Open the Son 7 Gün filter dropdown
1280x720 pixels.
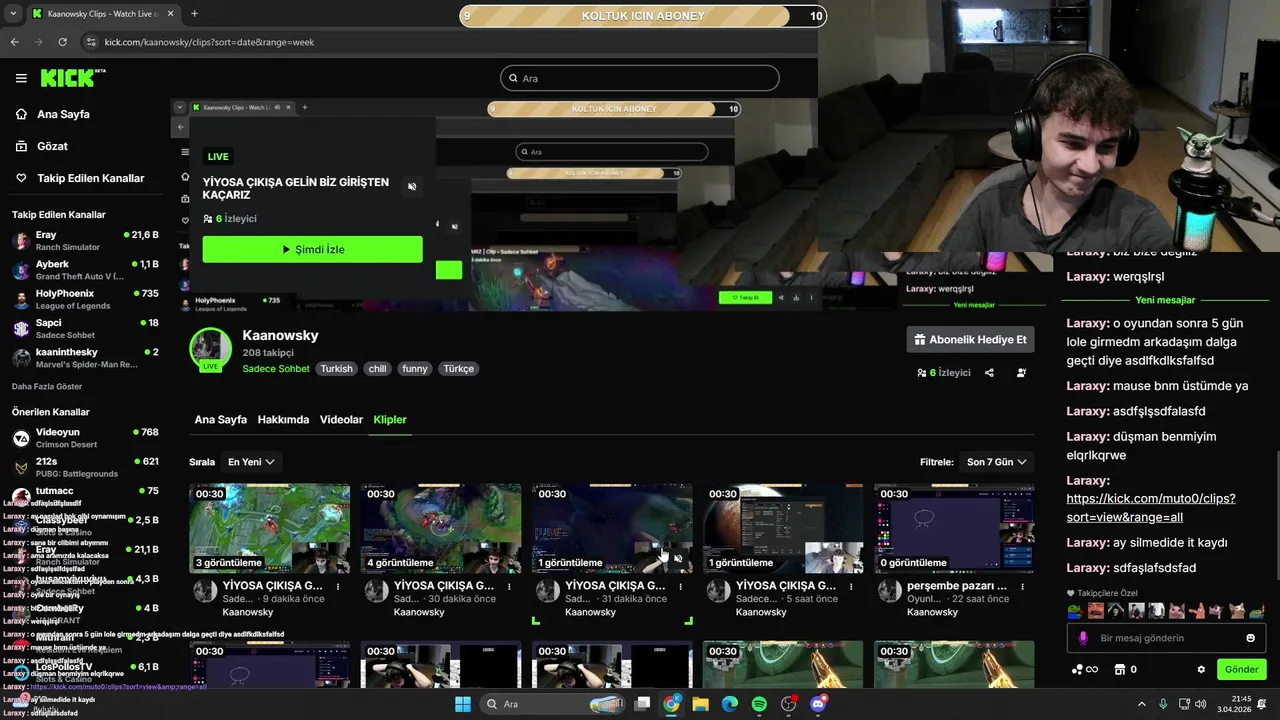pyautogui.click(x=996, y=462)
